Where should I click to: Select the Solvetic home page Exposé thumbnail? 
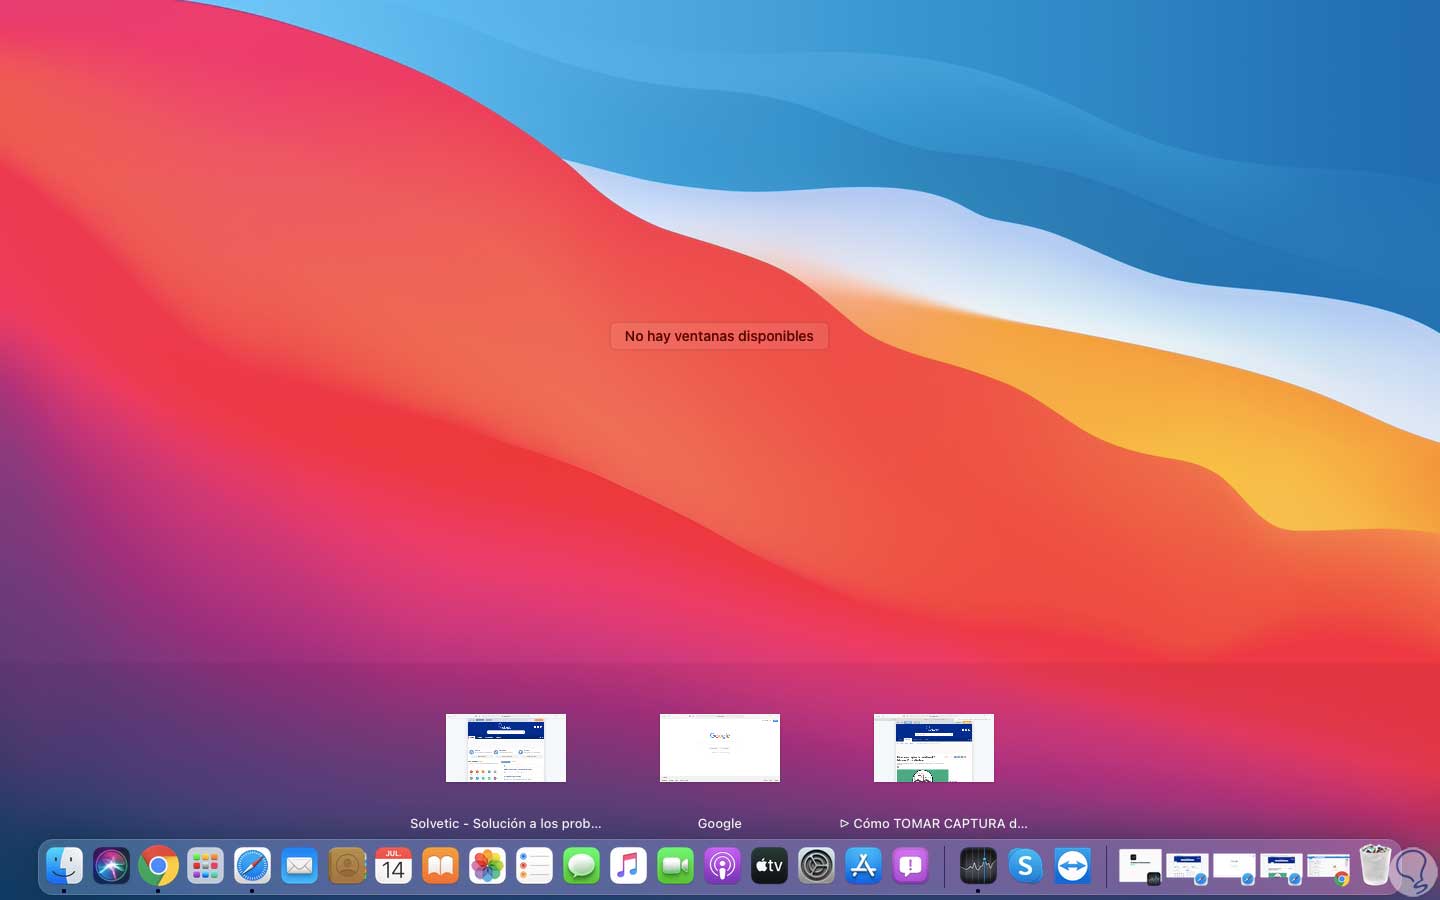click(x=506, y=748)
